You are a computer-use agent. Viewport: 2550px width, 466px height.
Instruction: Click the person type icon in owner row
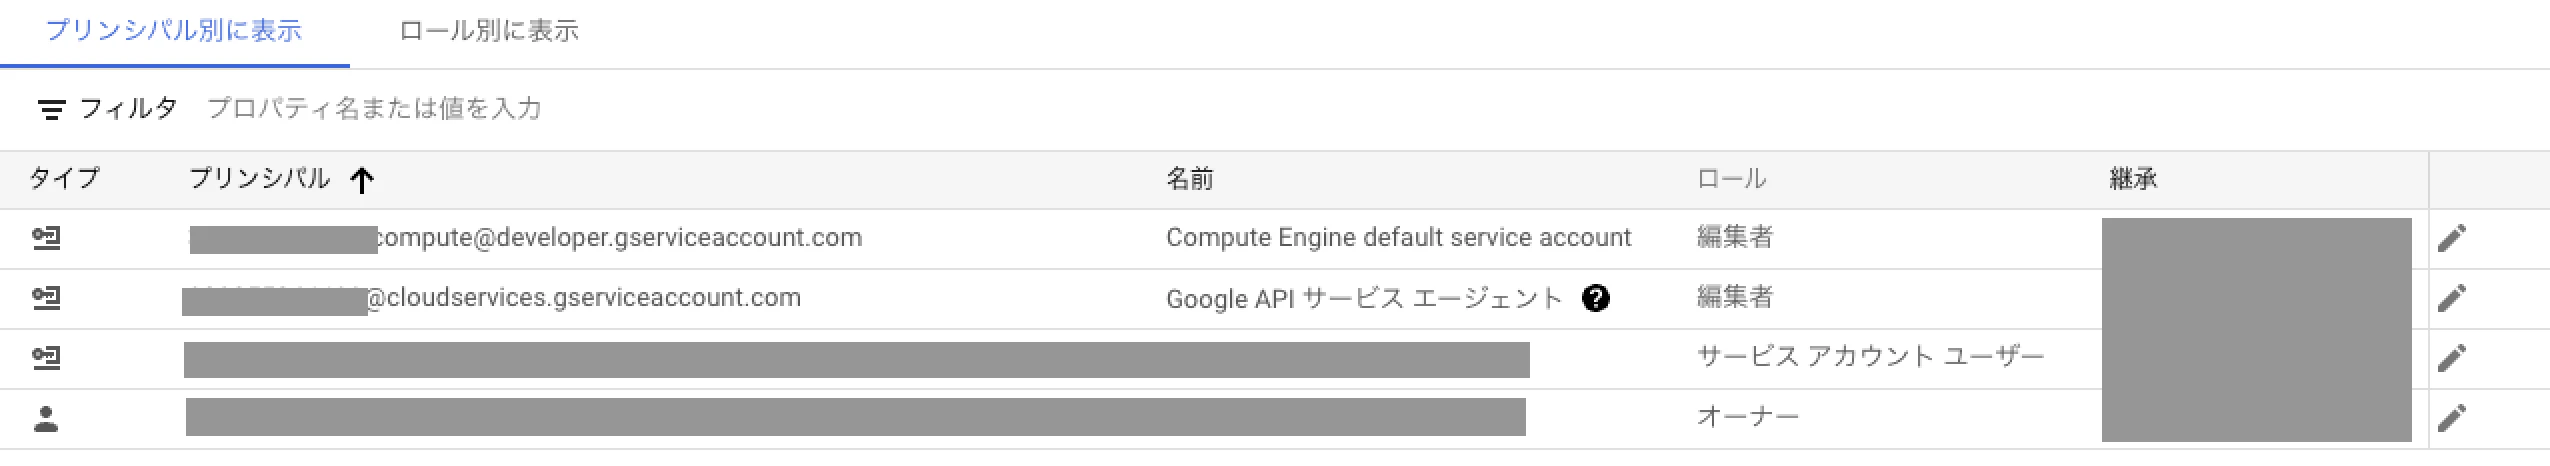[46, 418]
